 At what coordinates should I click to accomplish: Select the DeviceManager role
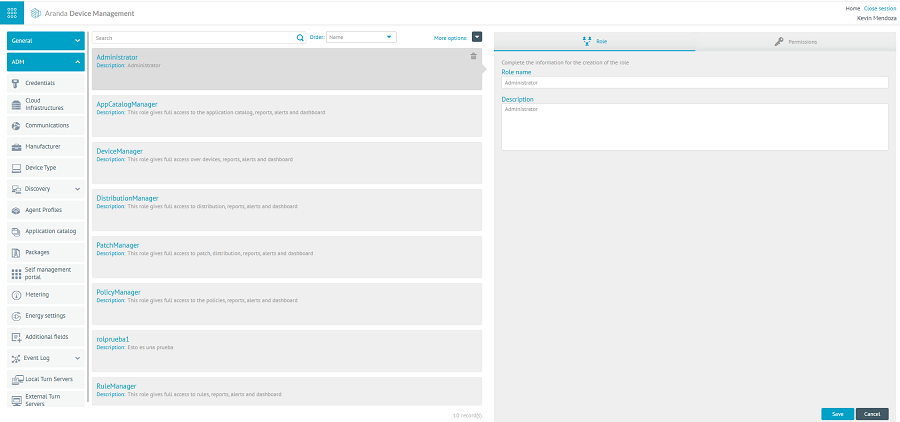287,163
